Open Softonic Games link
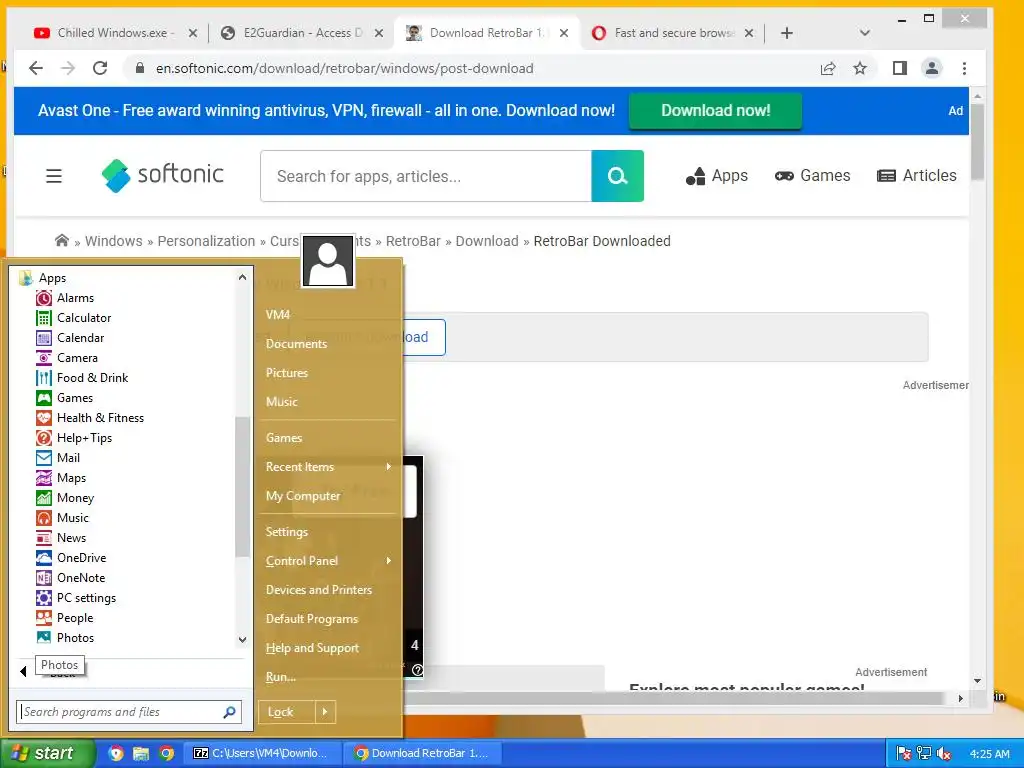Viewport: 1024px width, 768px height. click(x=812, y=176)
